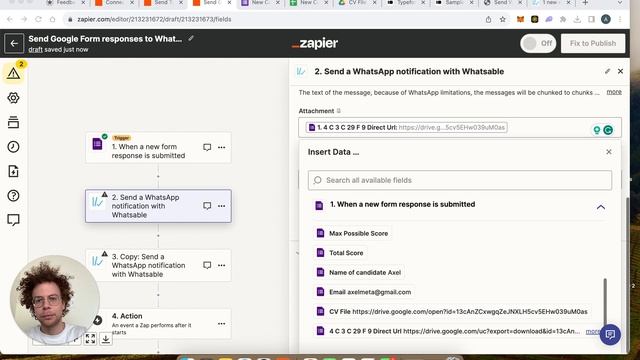640x360 pixels.
Task: Close the step 2 editor panel
Action: click(x=620, y=71)
